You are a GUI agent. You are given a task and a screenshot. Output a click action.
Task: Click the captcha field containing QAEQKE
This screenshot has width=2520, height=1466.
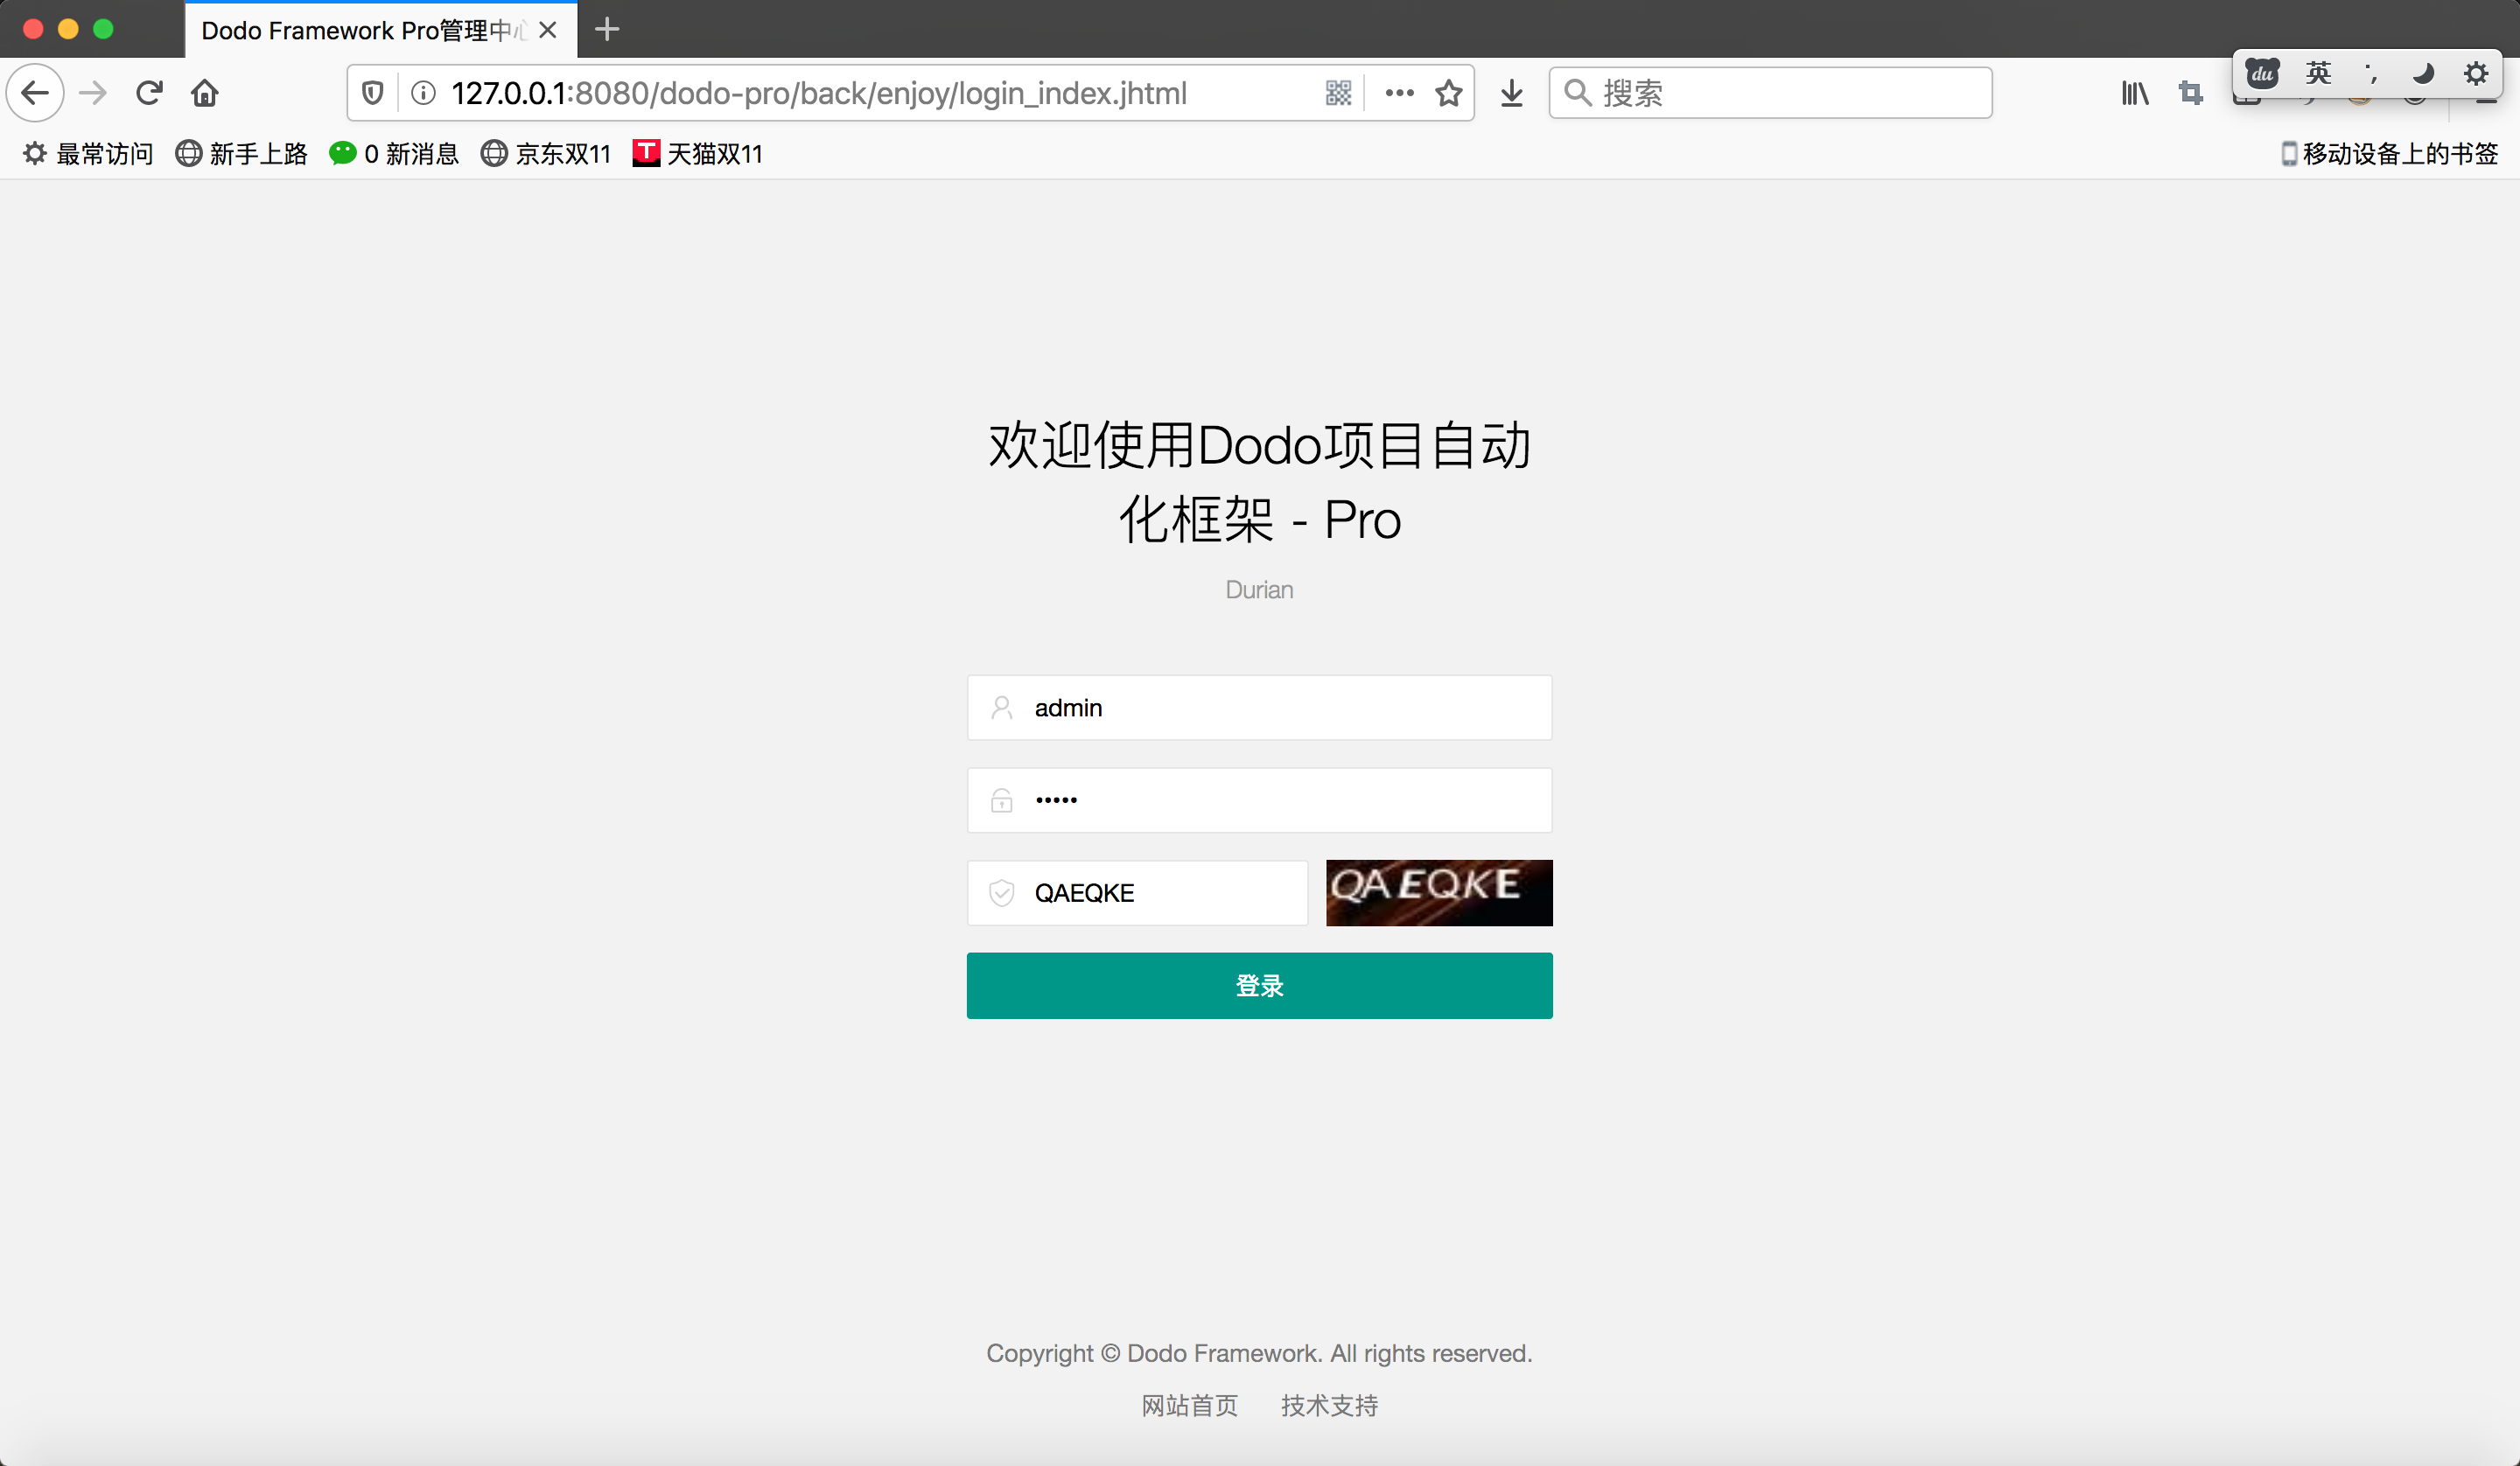1137,893
